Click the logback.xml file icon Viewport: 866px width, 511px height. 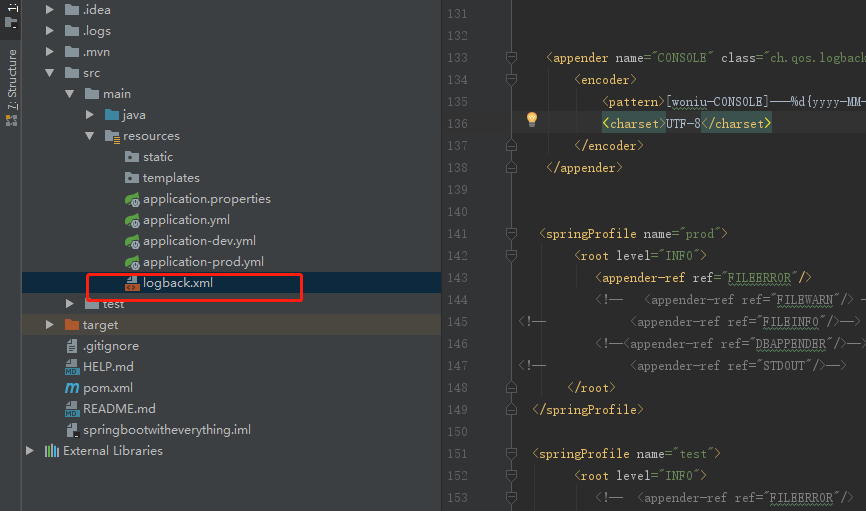tap(132, 283)
